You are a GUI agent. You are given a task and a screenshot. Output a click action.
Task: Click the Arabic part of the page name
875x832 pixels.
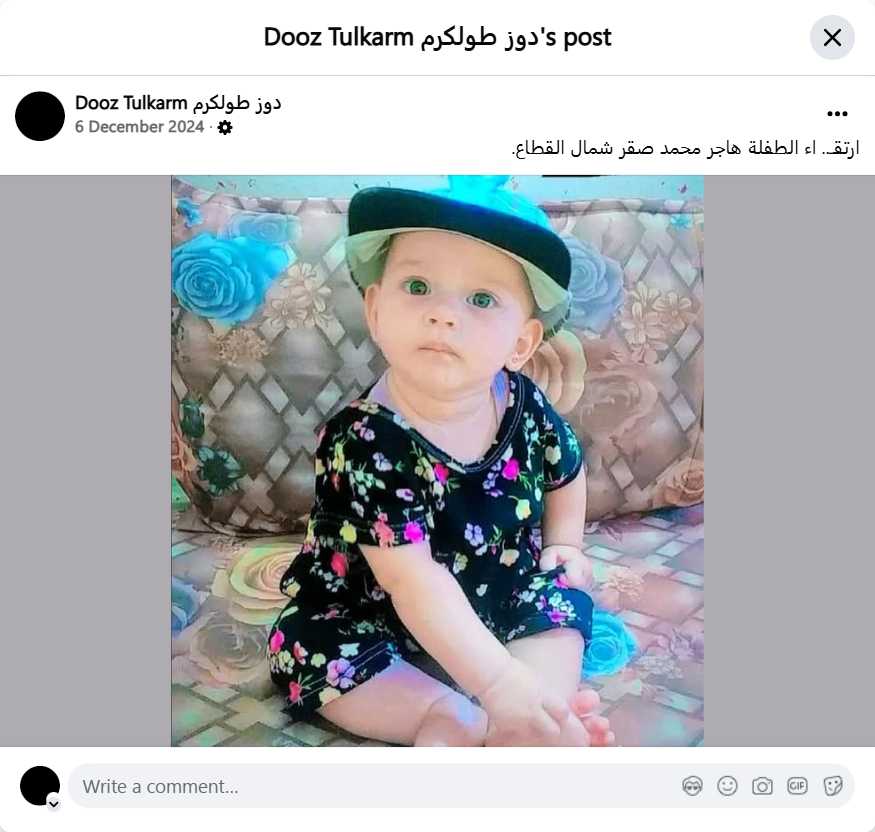tap(237, 103)
